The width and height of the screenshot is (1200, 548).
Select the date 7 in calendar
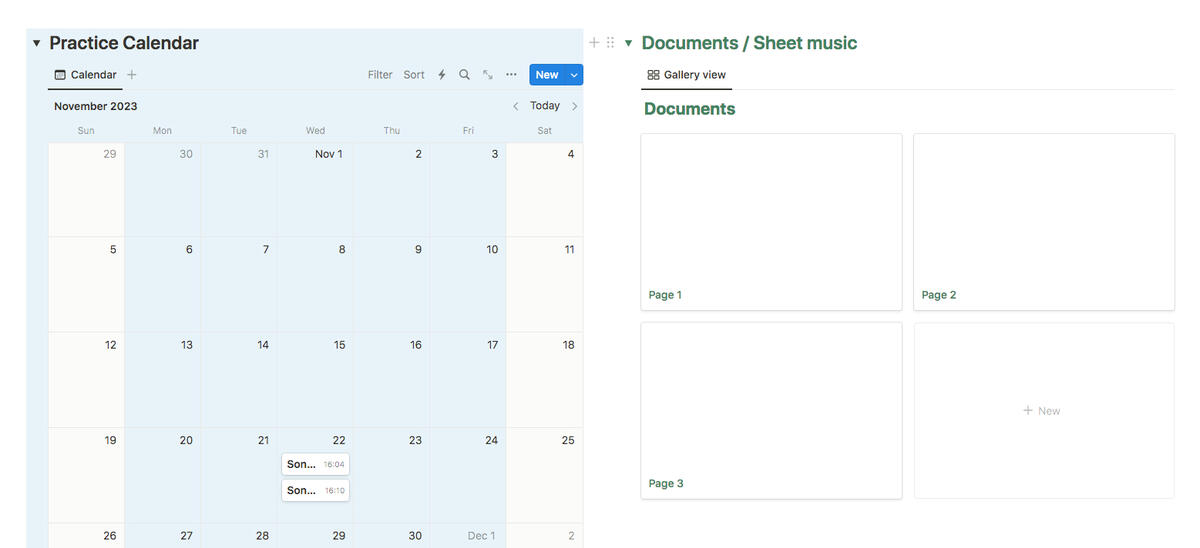[239, 284]
